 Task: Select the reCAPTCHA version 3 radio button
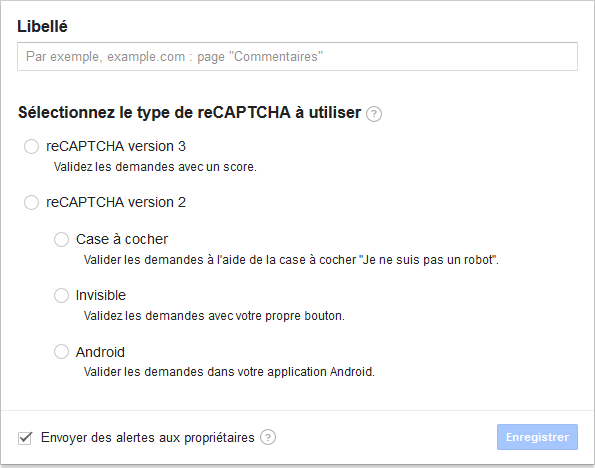[31, 147]
